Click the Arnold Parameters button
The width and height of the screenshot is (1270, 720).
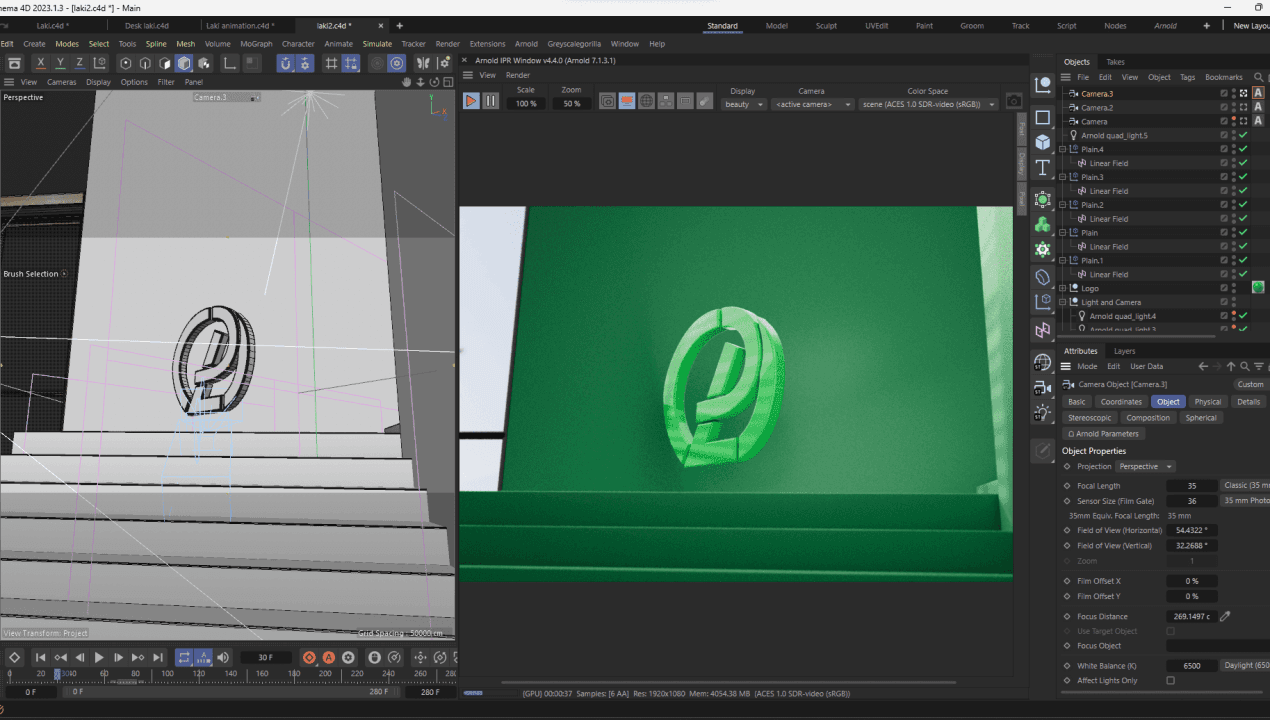(x=1102, y=434)
